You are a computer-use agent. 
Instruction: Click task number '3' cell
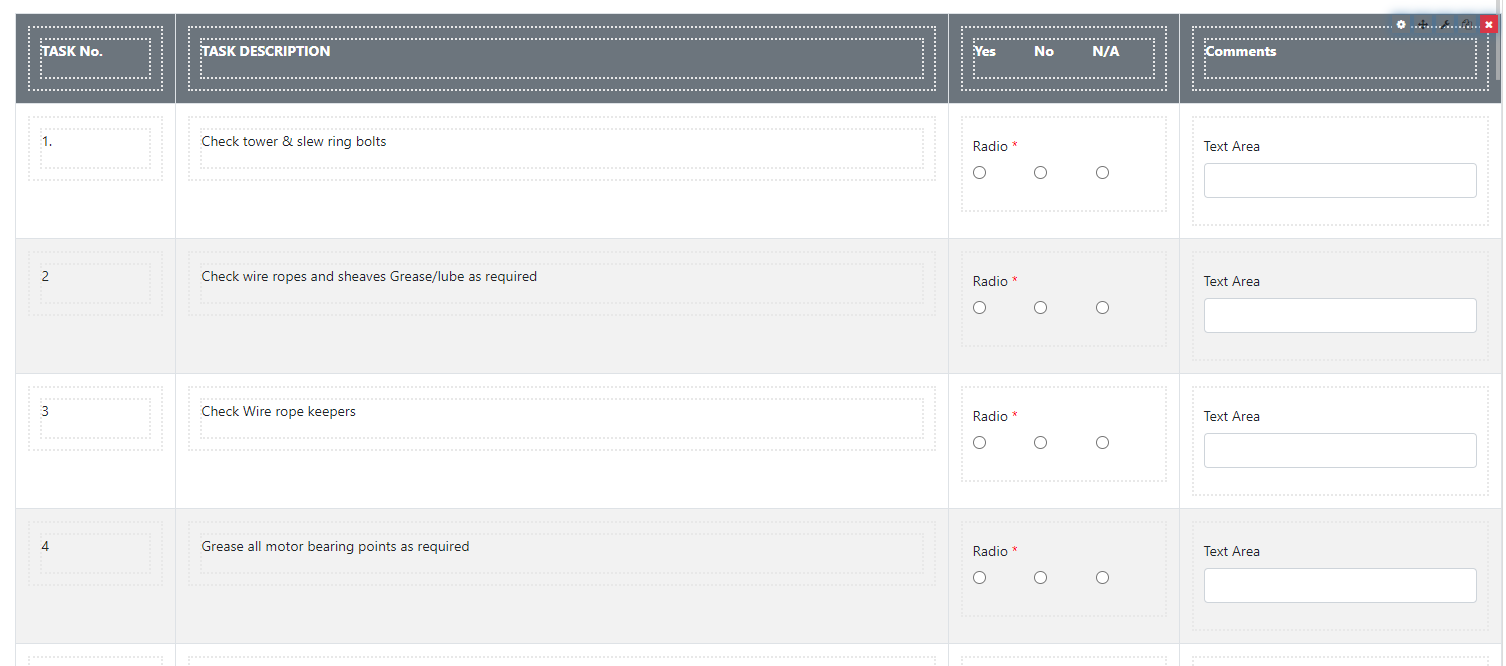[x=45, y=411]
